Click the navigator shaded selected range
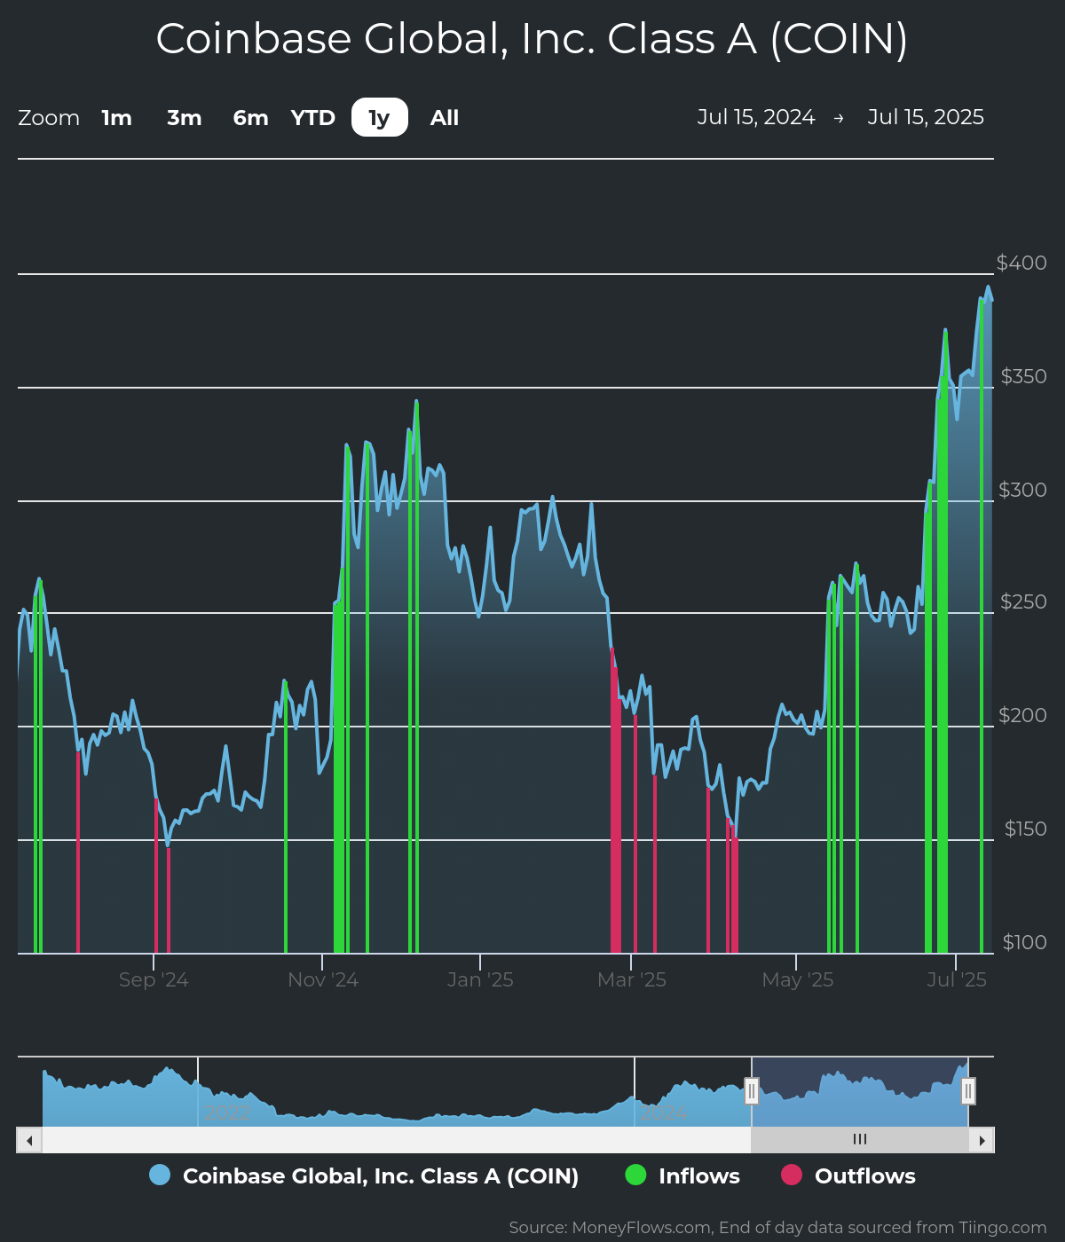1065x1242 pixels. click(860, 1091)
